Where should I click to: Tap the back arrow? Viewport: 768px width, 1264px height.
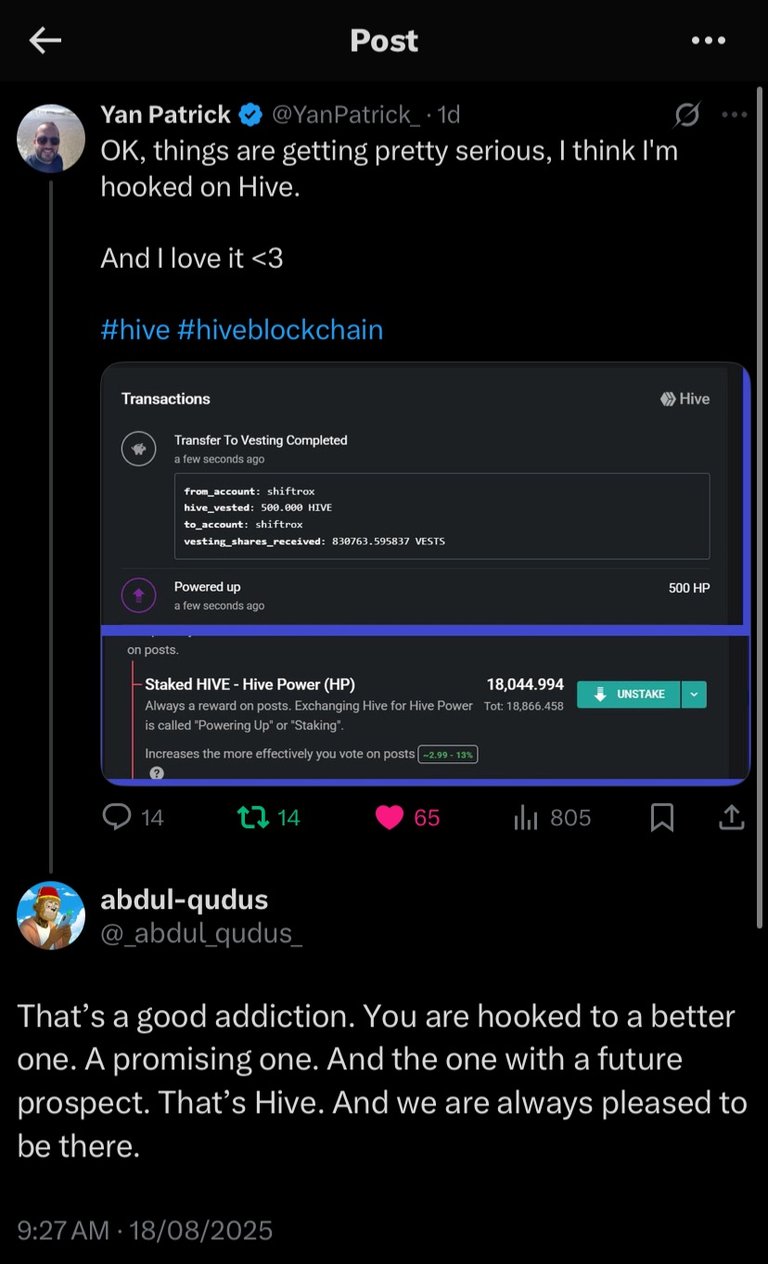pos(45,40)
